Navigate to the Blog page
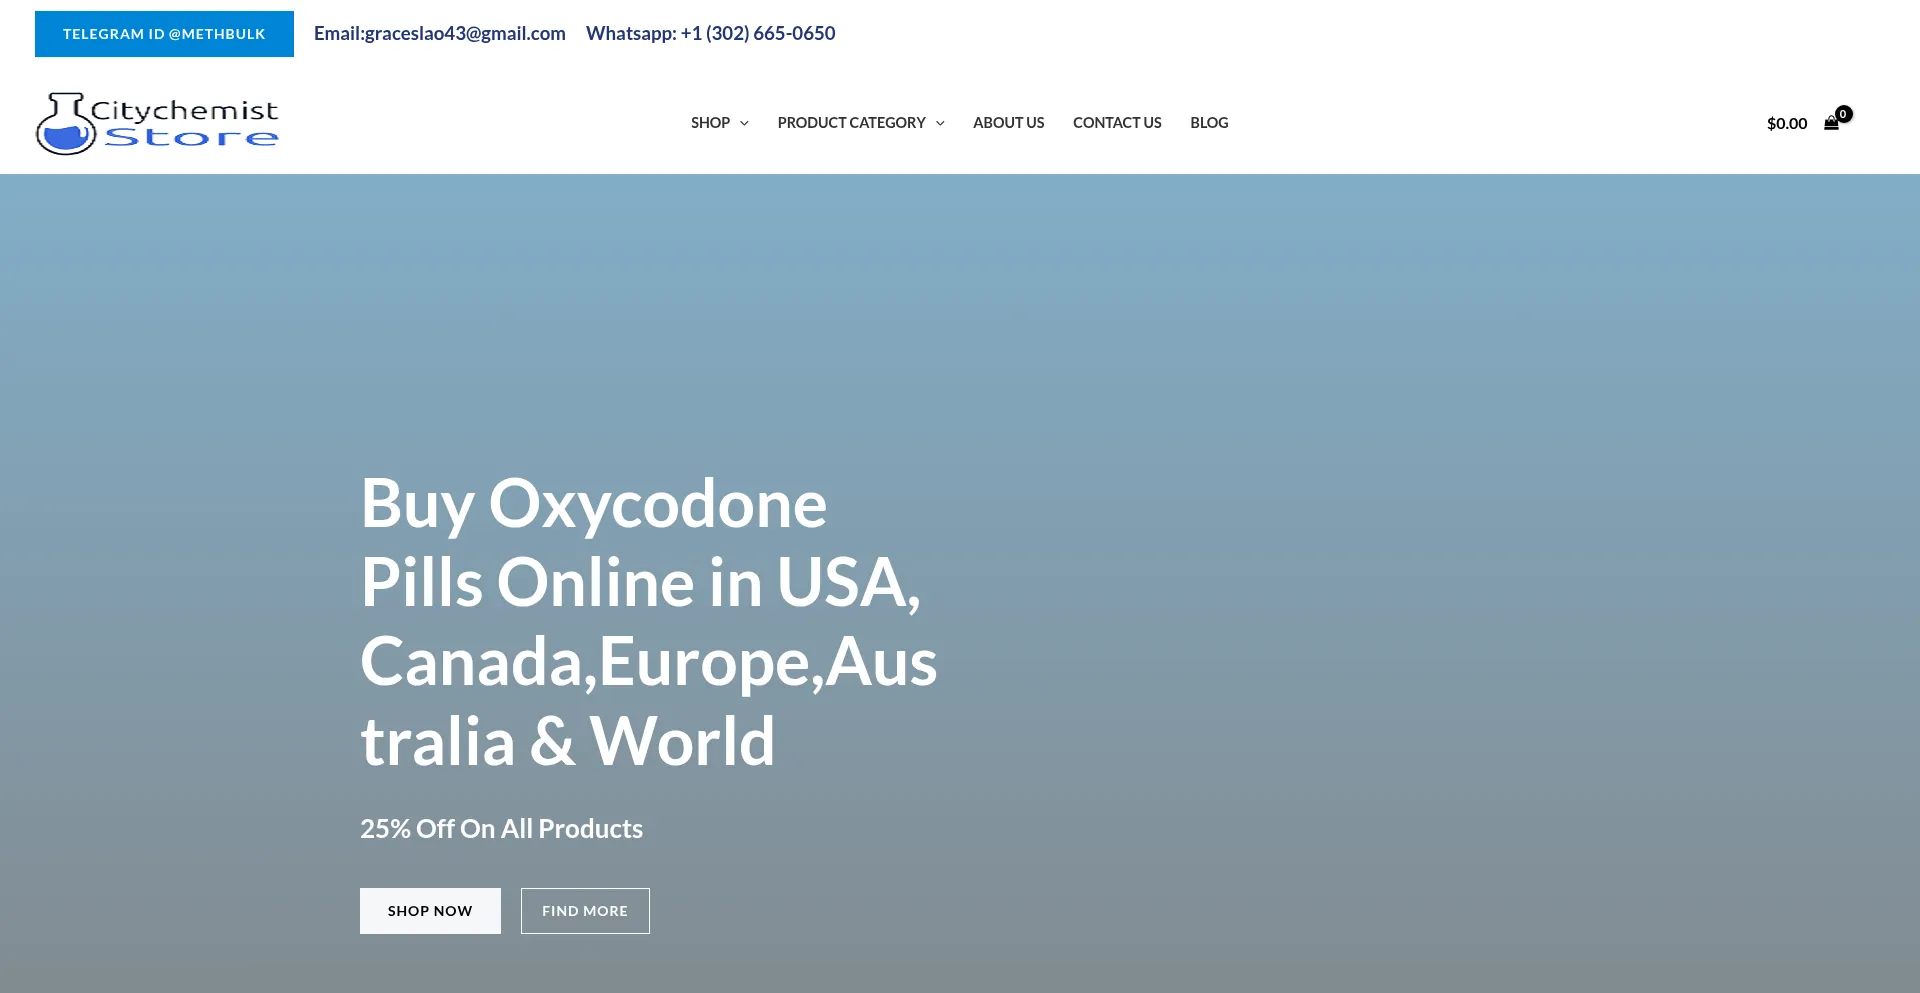Screen dimensions: 1920x993 [x=1209, y=123]
